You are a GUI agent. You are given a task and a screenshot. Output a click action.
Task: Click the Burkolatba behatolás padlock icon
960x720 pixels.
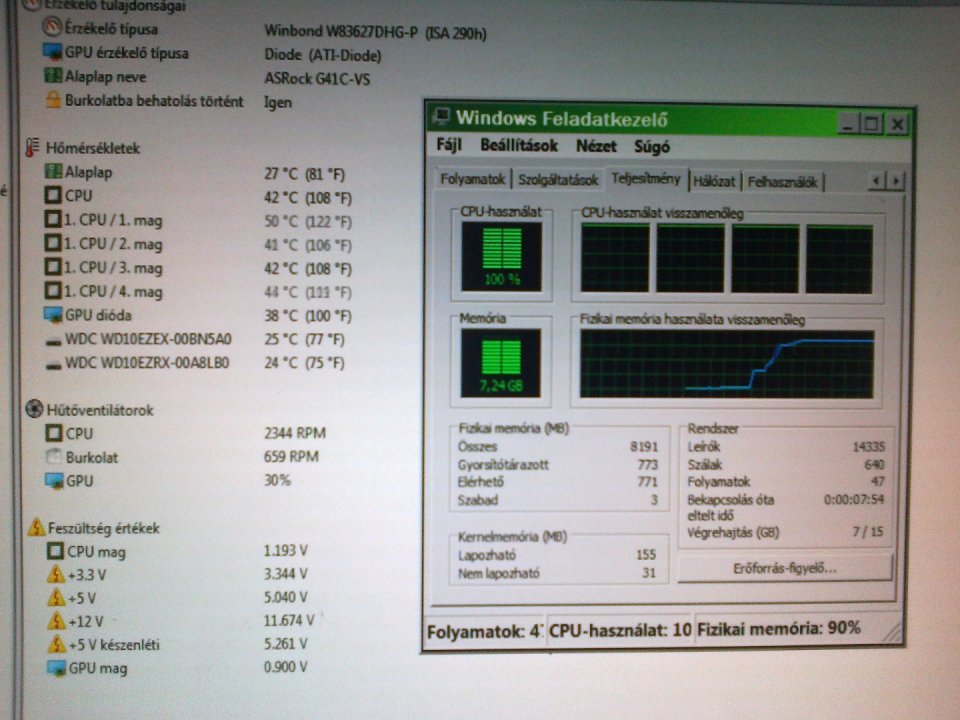point(53,100)
